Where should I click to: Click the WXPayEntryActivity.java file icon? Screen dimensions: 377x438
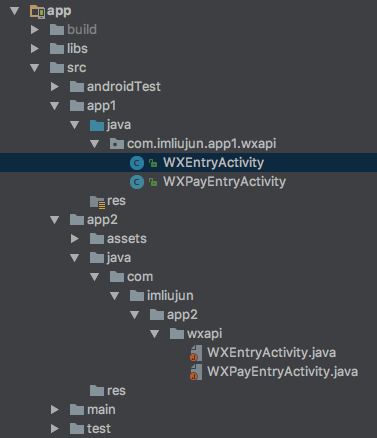point(196,372)
